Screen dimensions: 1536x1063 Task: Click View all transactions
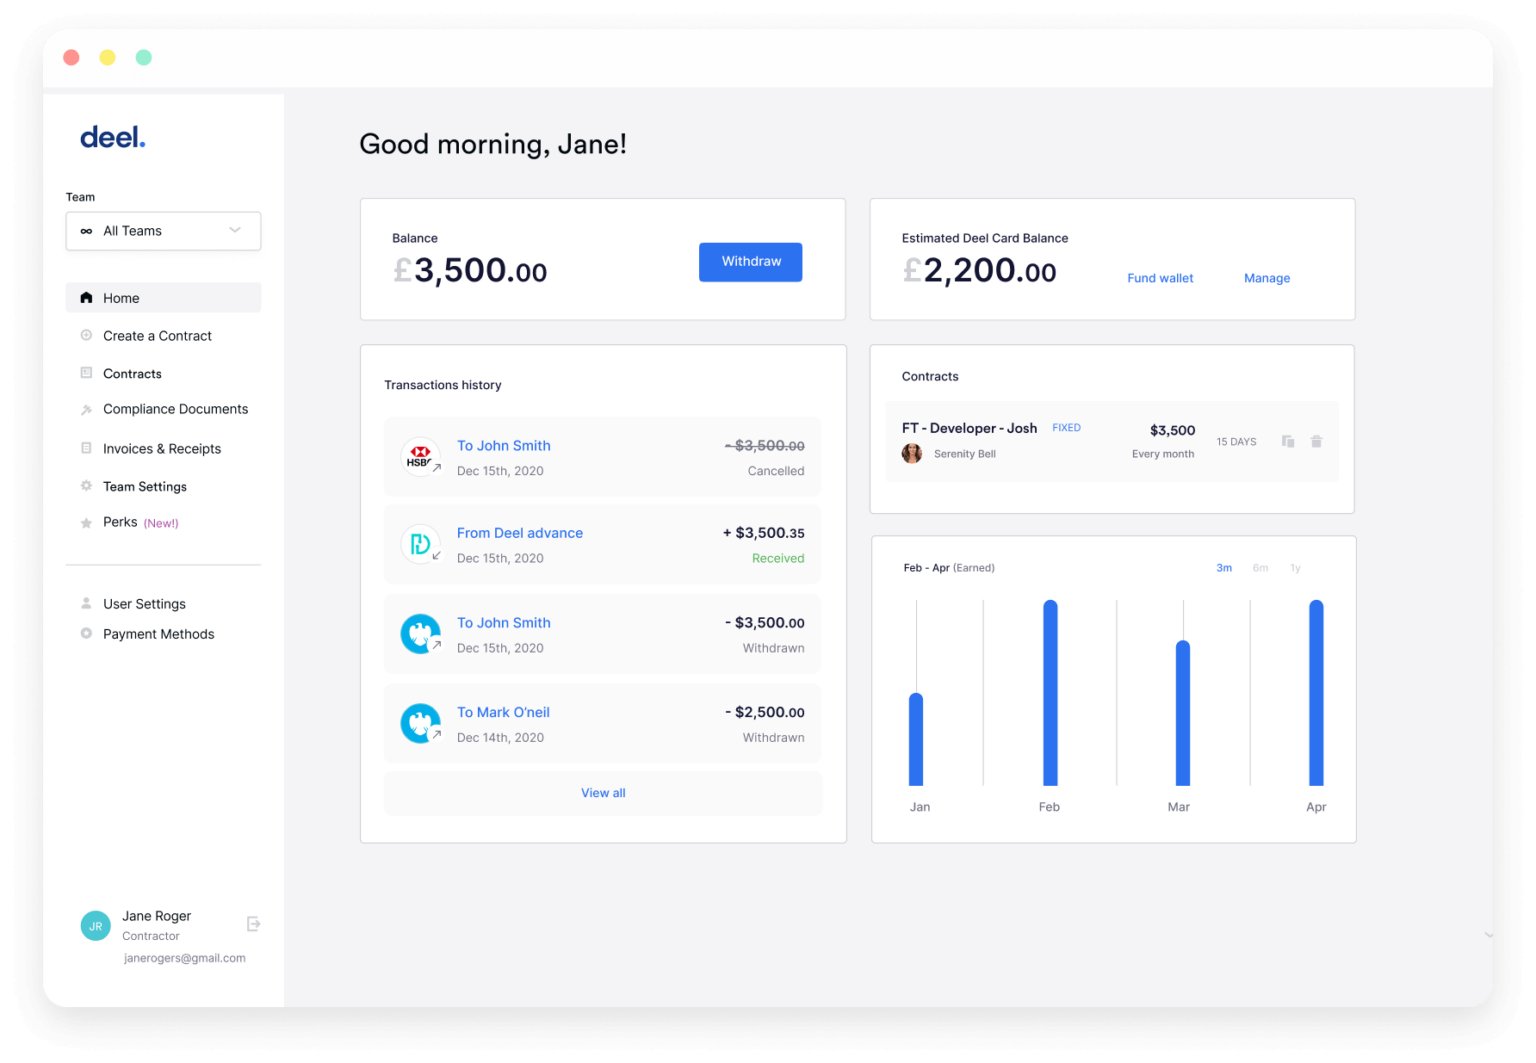coord(602,792)
